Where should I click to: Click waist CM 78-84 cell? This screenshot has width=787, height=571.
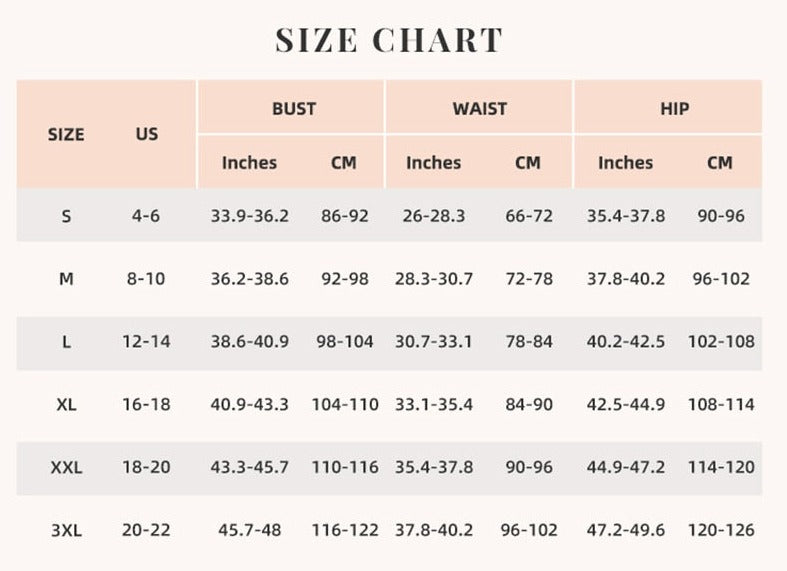click(x=529, y=342)
